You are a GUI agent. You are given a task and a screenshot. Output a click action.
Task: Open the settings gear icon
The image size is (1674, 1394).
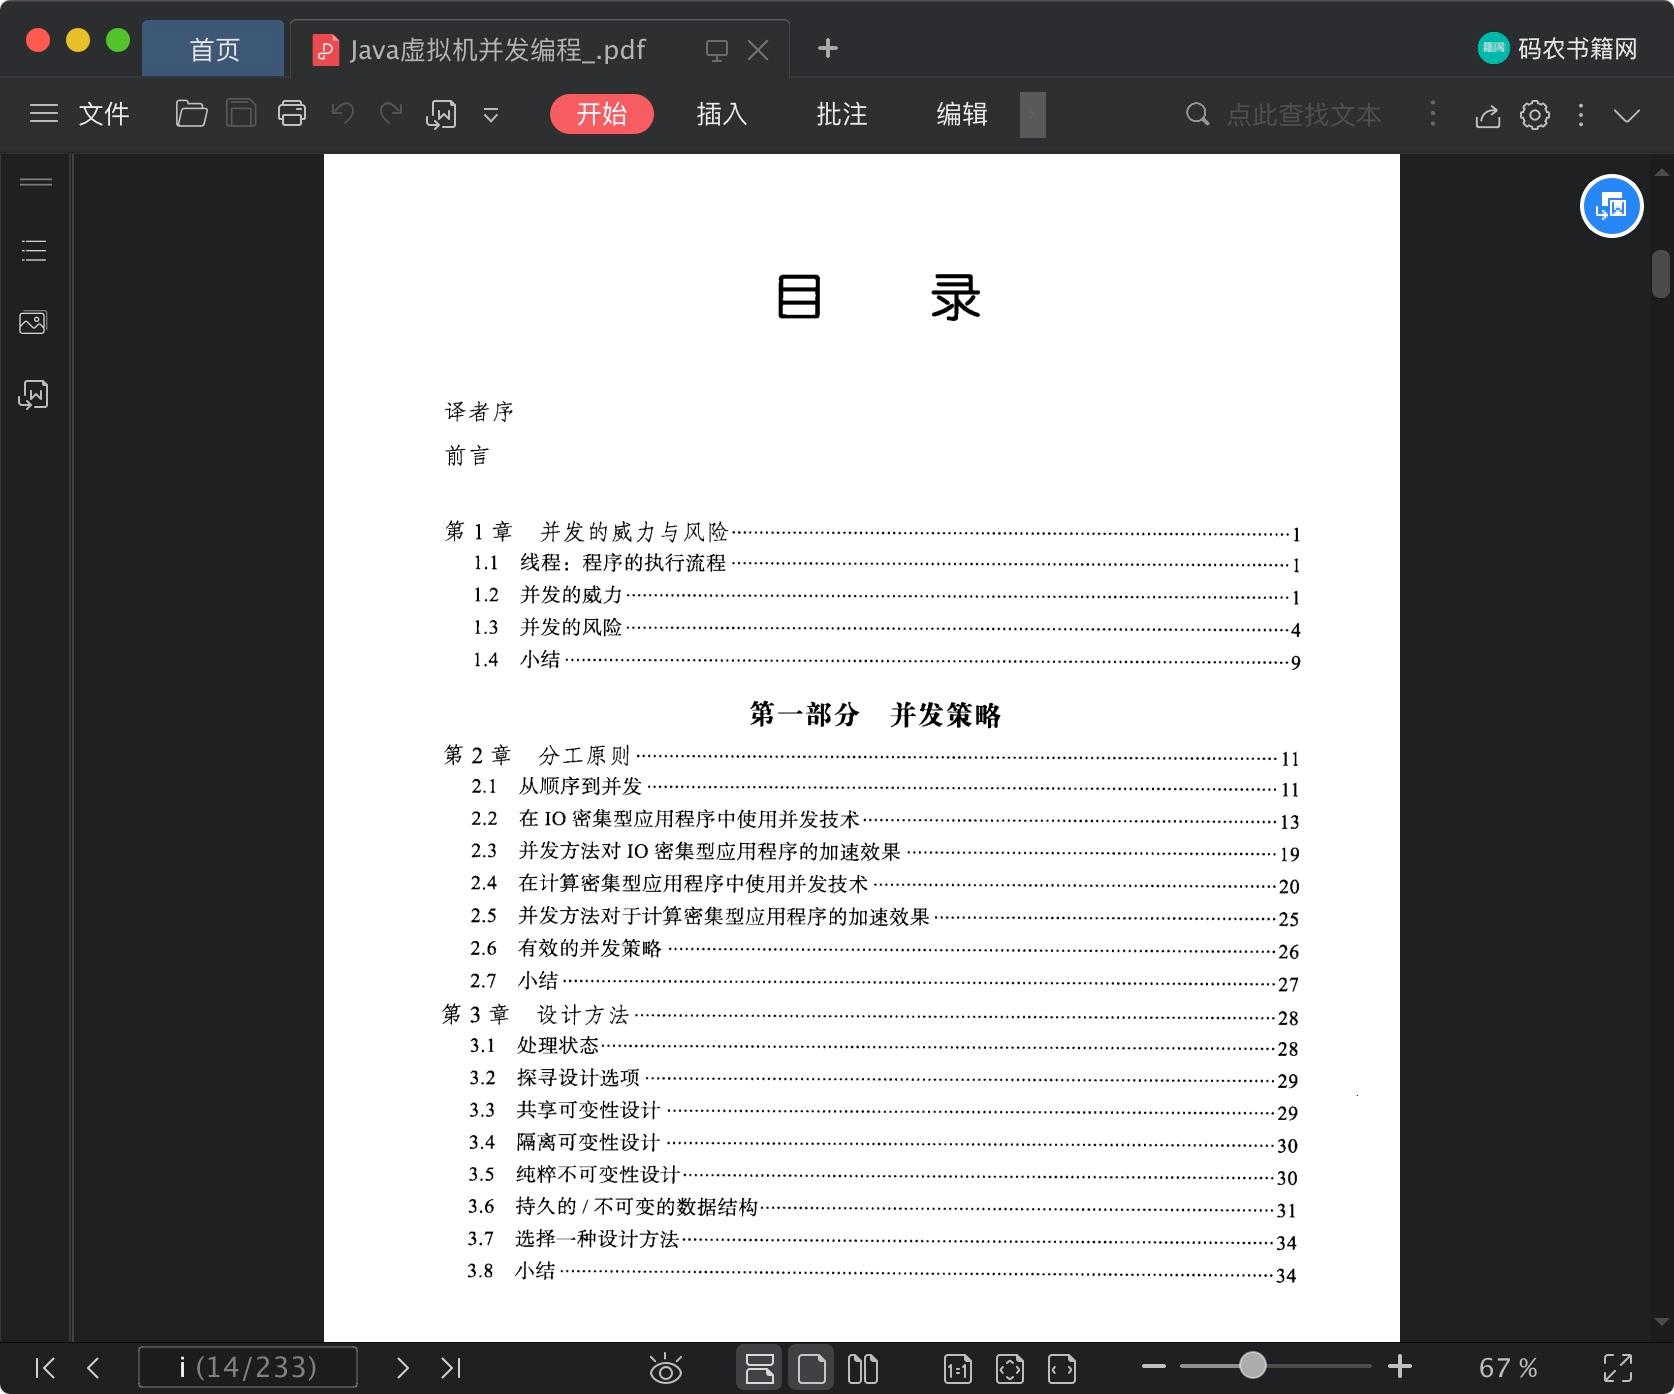[1535, 115]
